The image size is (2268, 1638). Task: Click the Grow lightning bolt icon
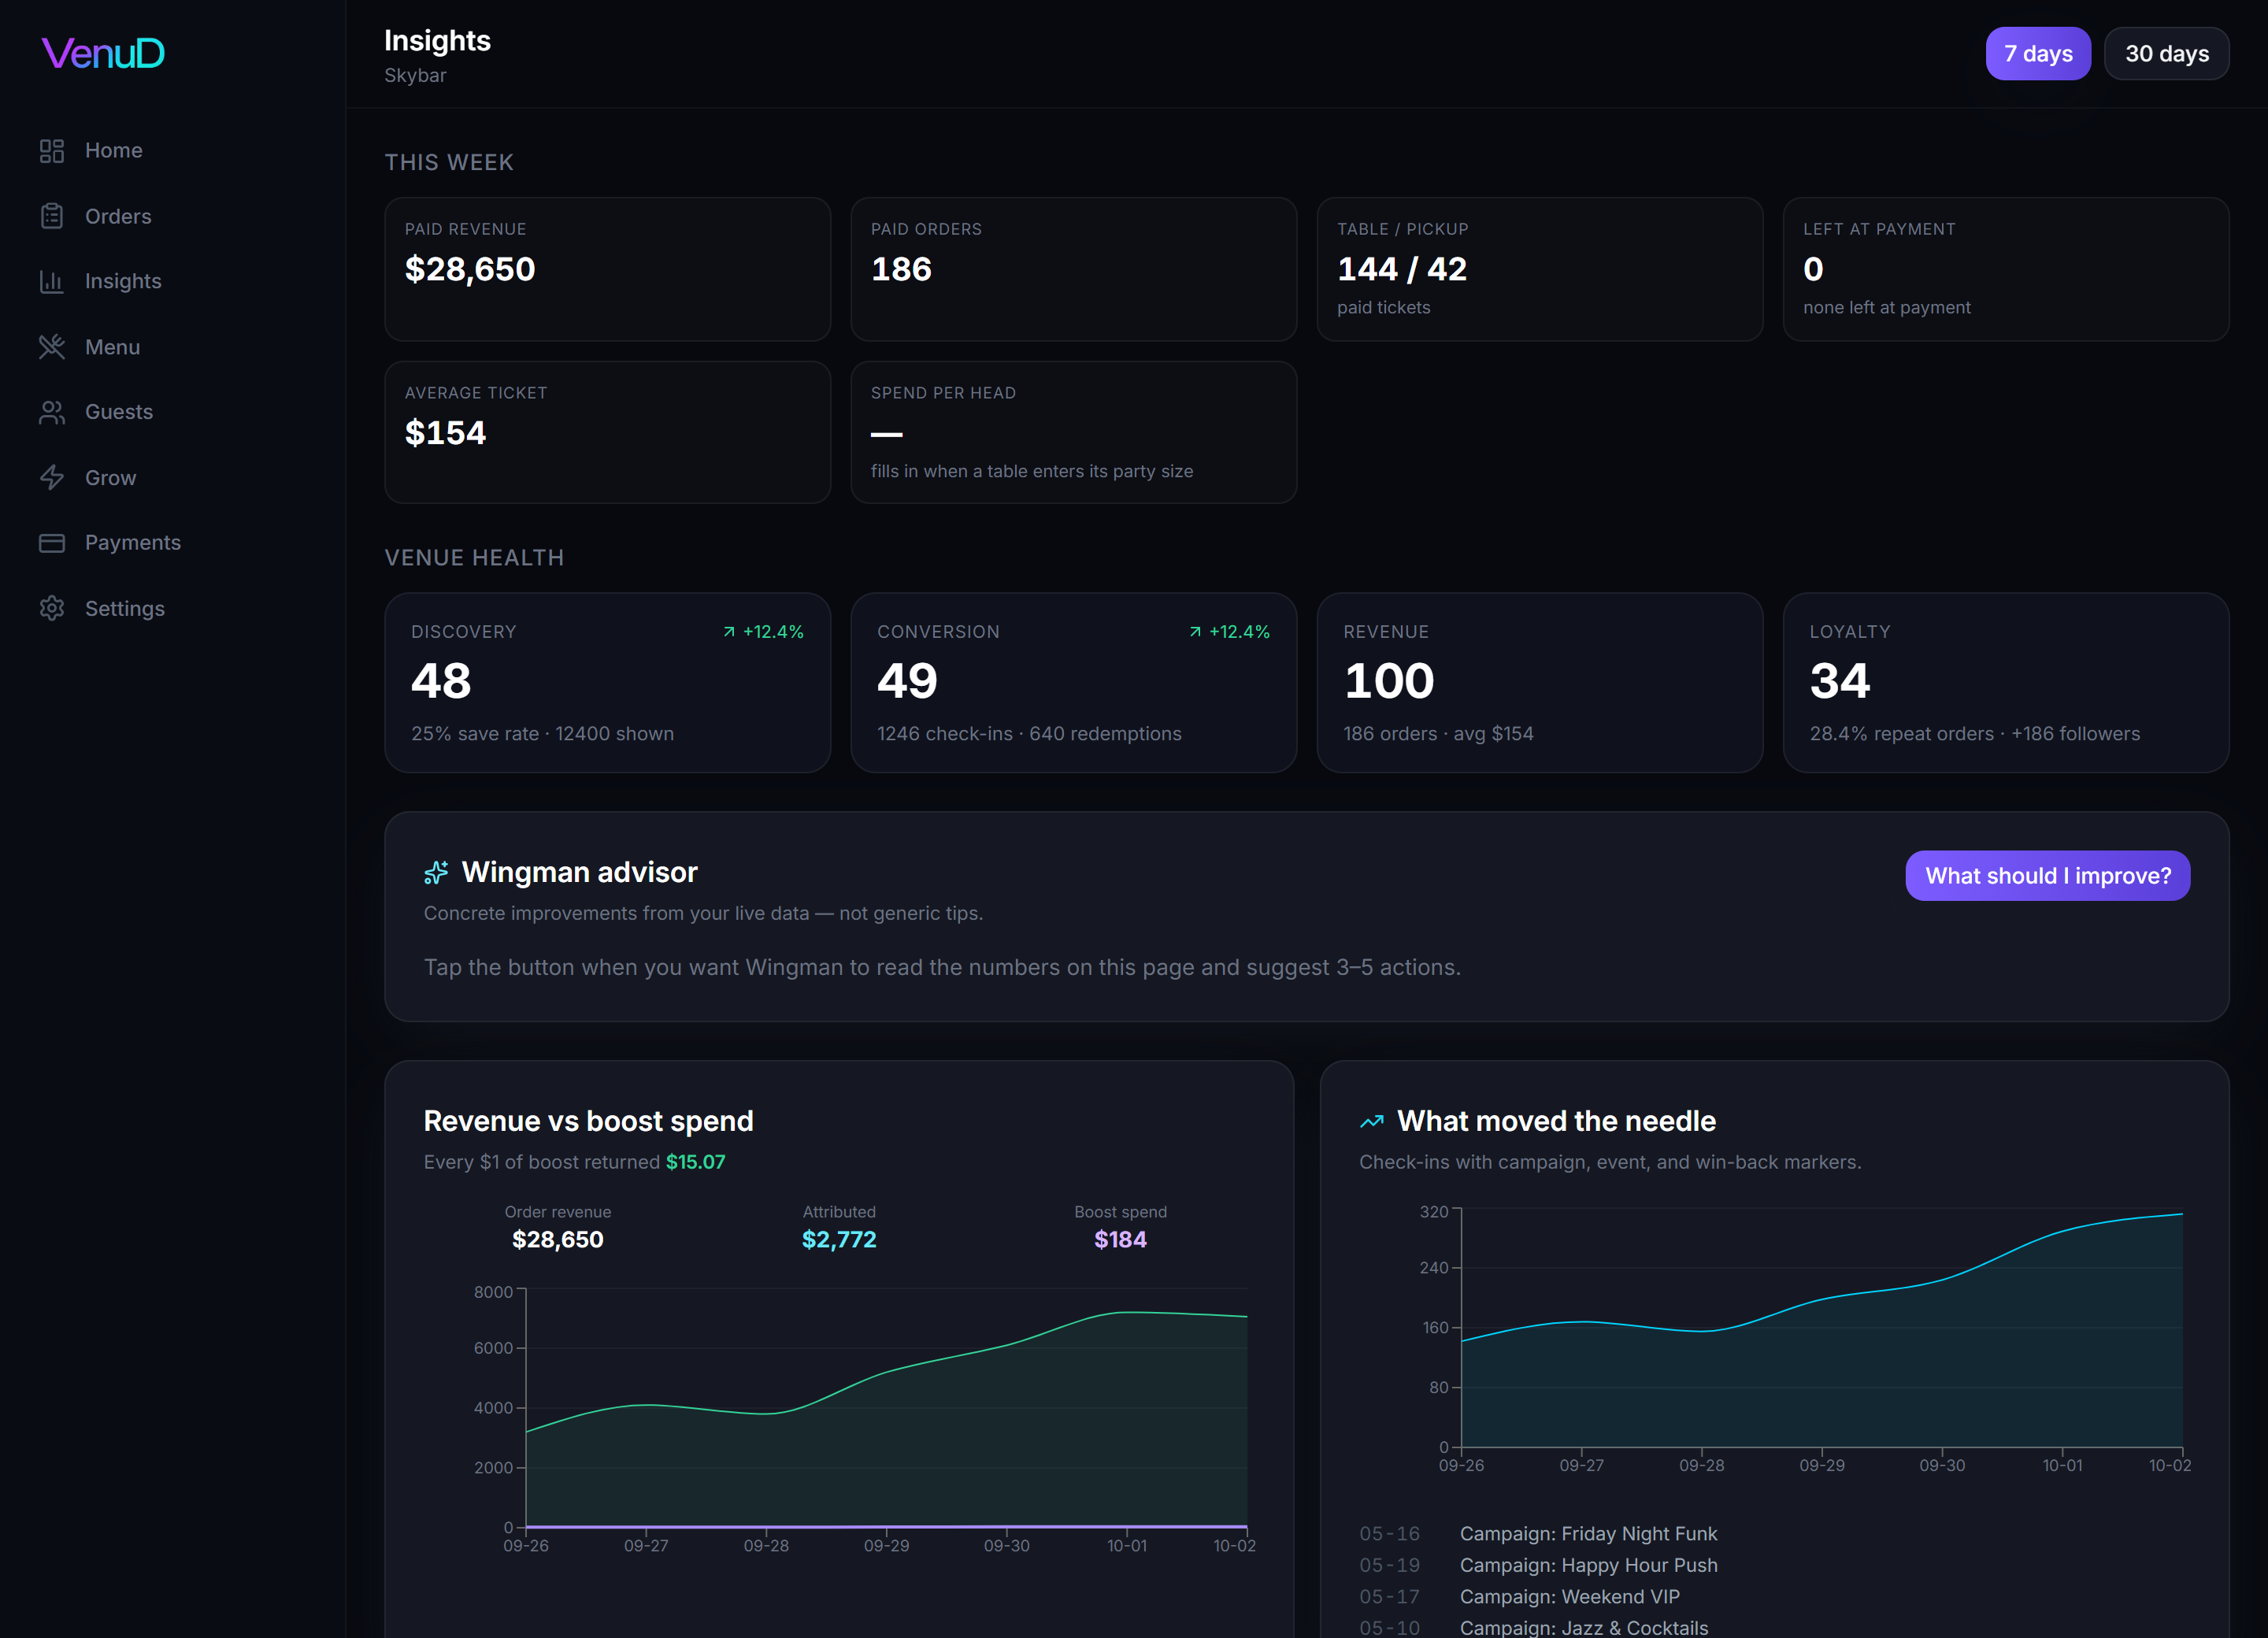(52, 478)
